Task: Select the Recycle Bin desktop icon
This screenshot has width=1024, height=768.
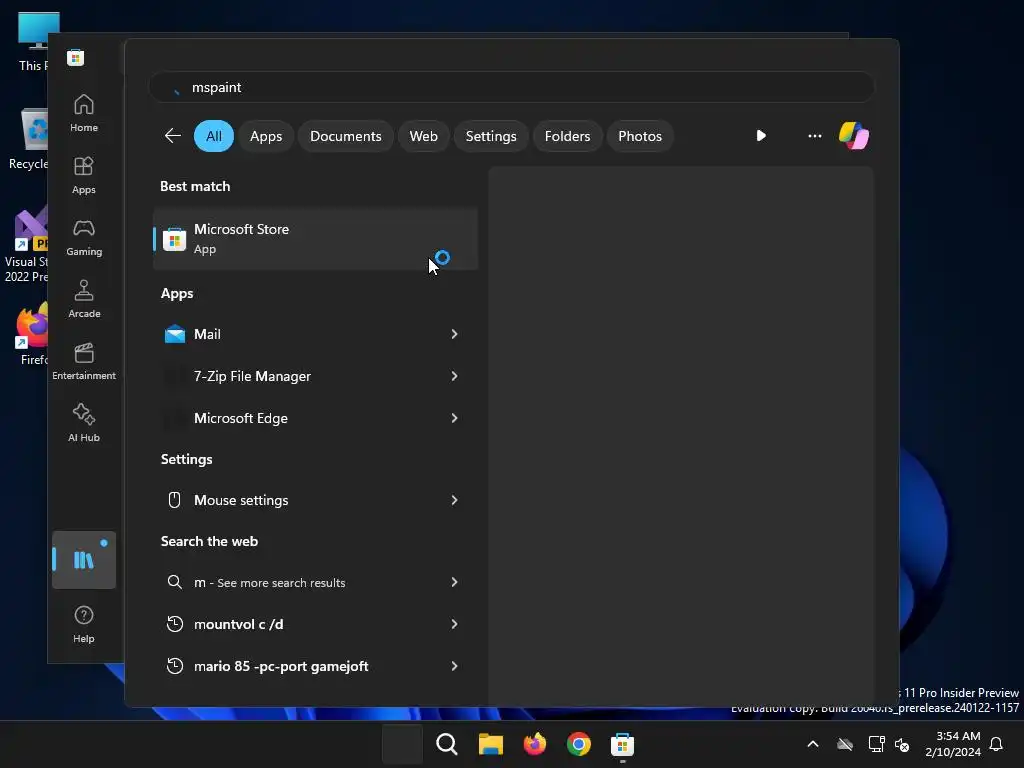Action: (28, 139)
